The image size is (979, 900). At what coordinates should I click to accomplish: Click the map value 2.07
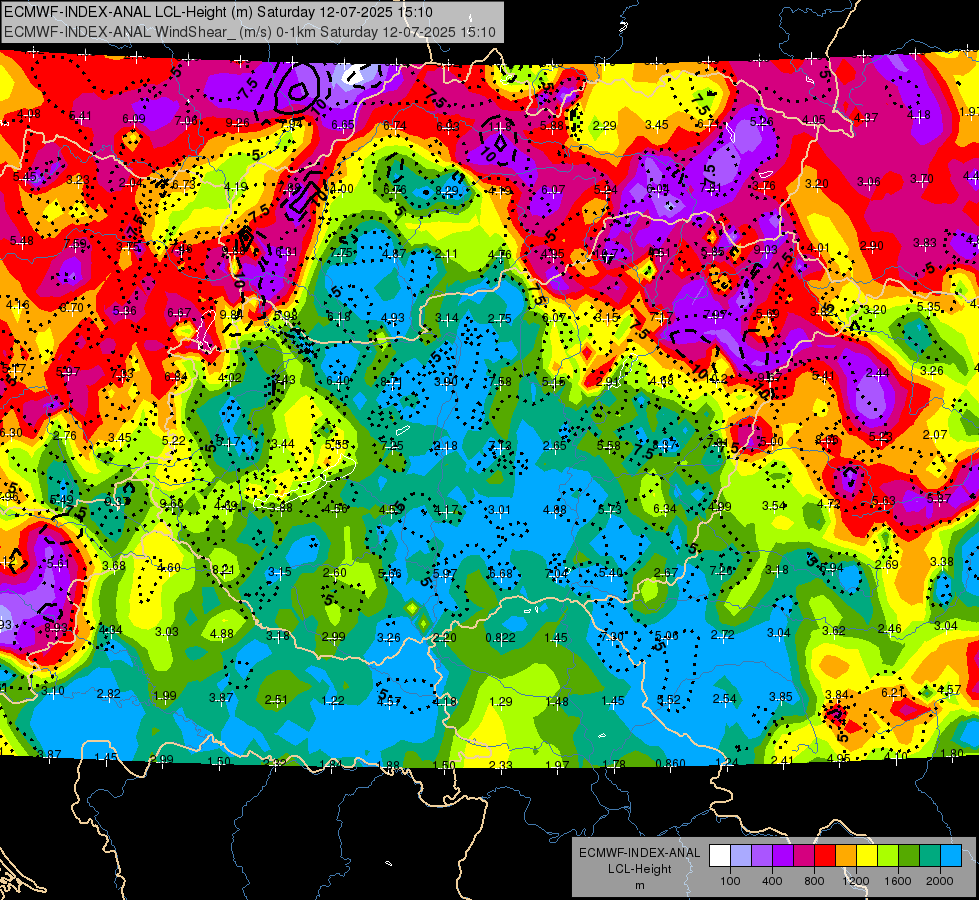[935, 434]
